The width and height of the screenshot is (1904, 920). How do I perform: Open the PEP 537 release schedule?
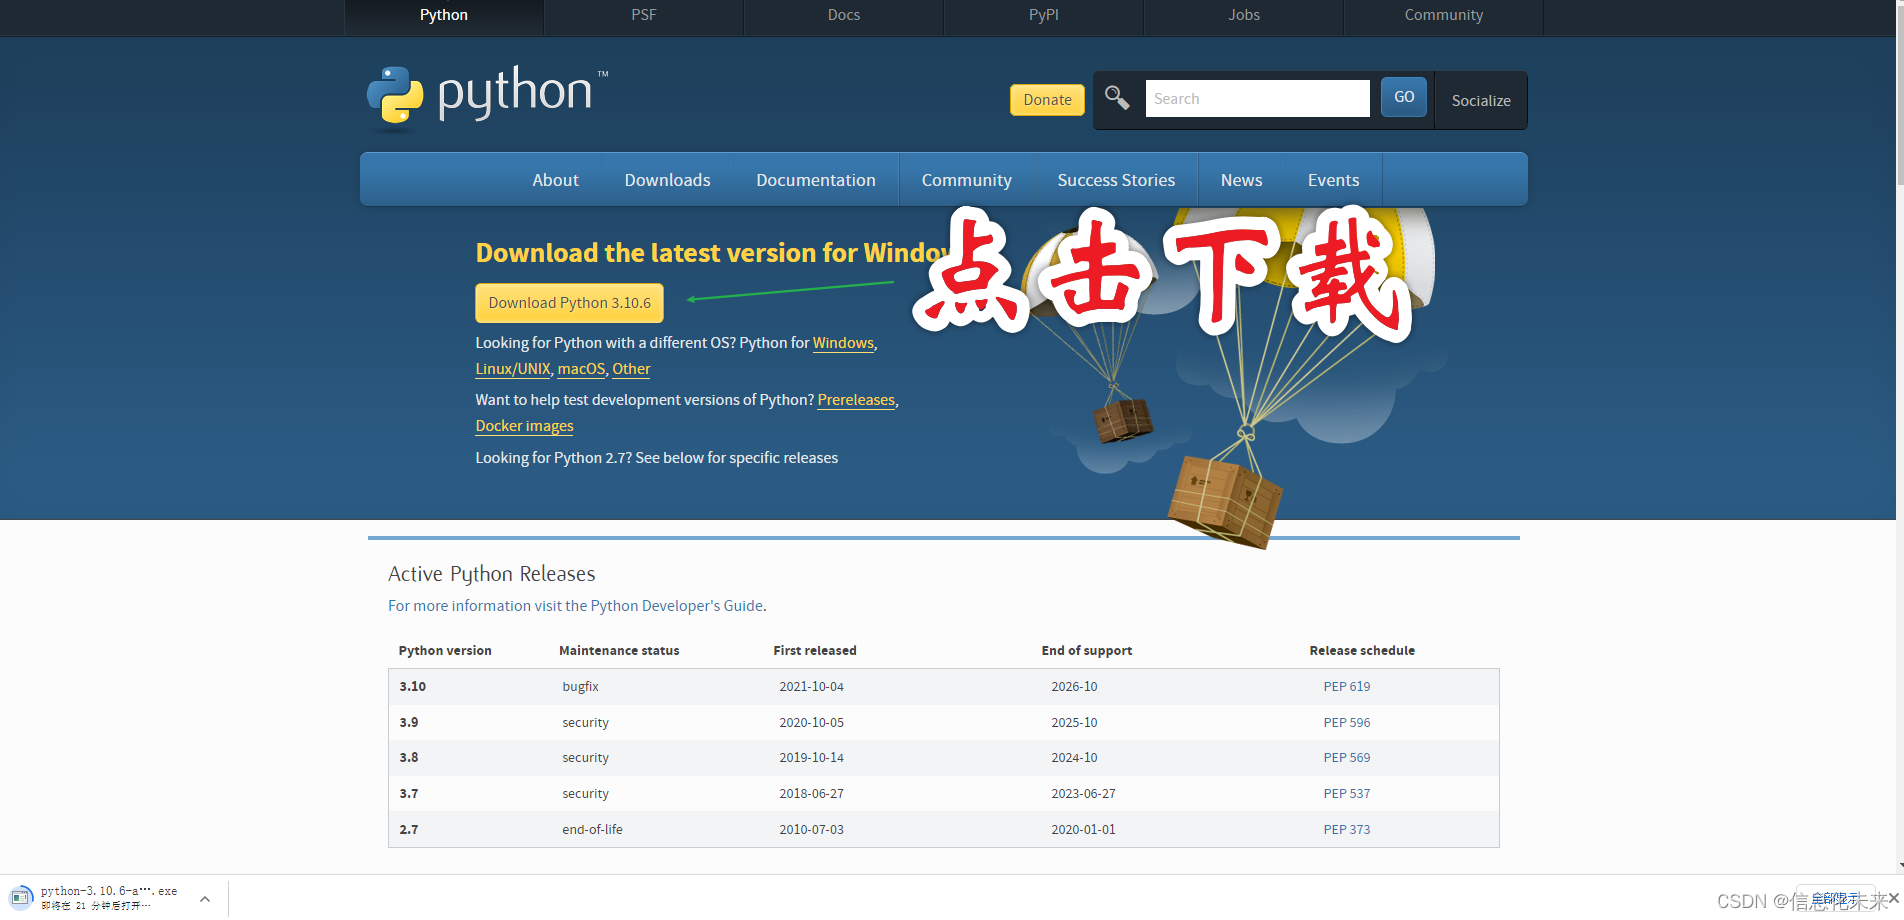pyautogui.click(x=1347, y=794)
